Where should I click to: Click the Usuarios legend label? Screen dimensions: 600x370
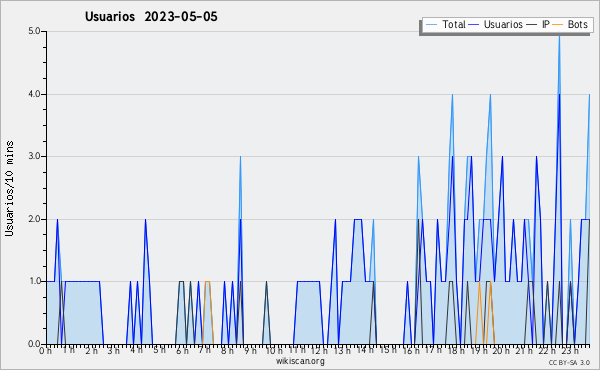pos(503,24)
